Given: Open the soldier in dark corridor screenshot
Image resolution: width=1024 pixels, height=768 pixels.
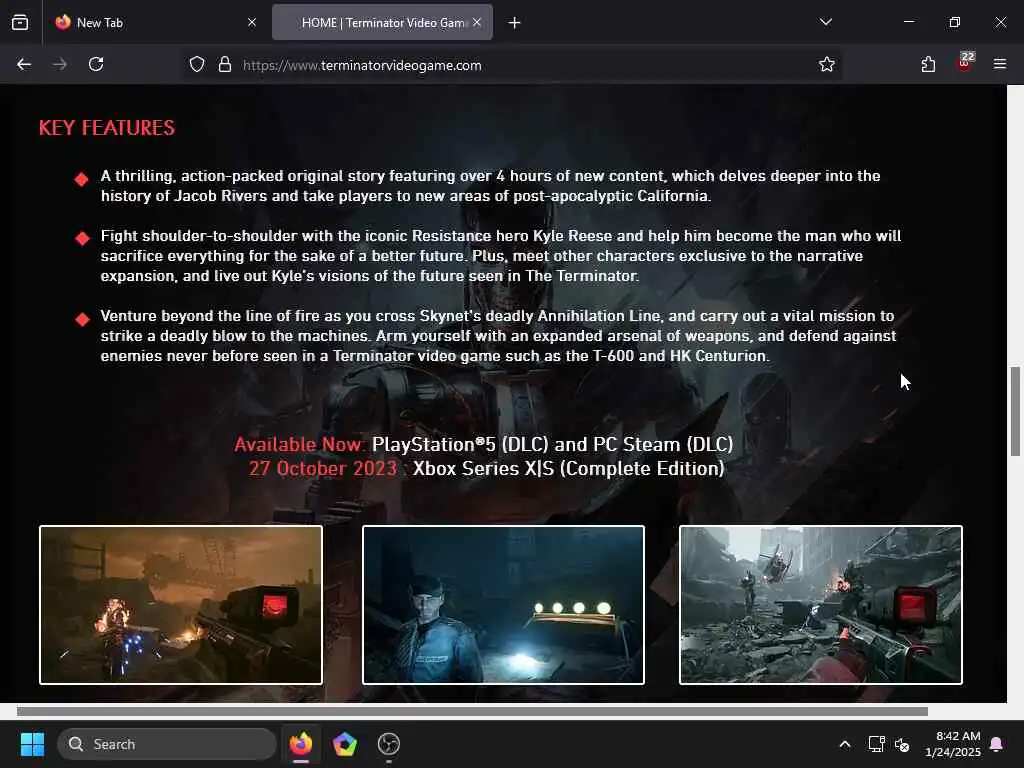Looking at the screenshot, I should pyautogui.click(x=504, y=605).
